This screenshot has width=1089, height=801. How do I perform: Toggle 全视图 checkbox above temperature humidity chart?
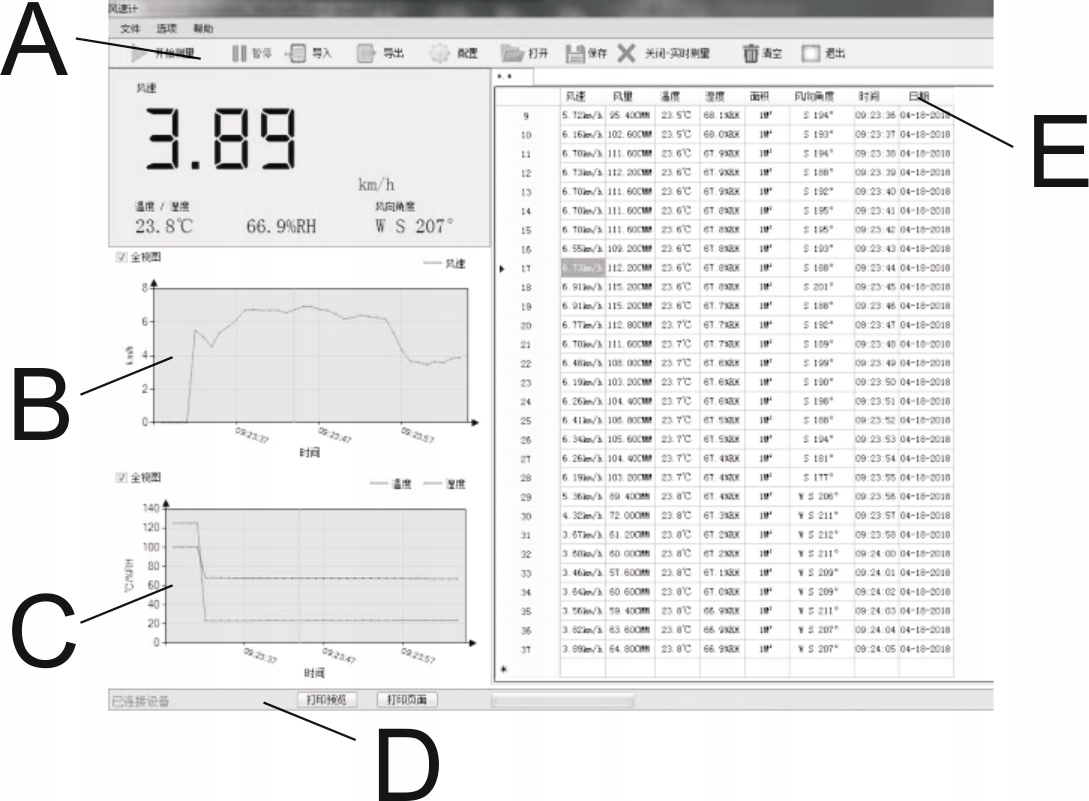[x=122, y=478]
